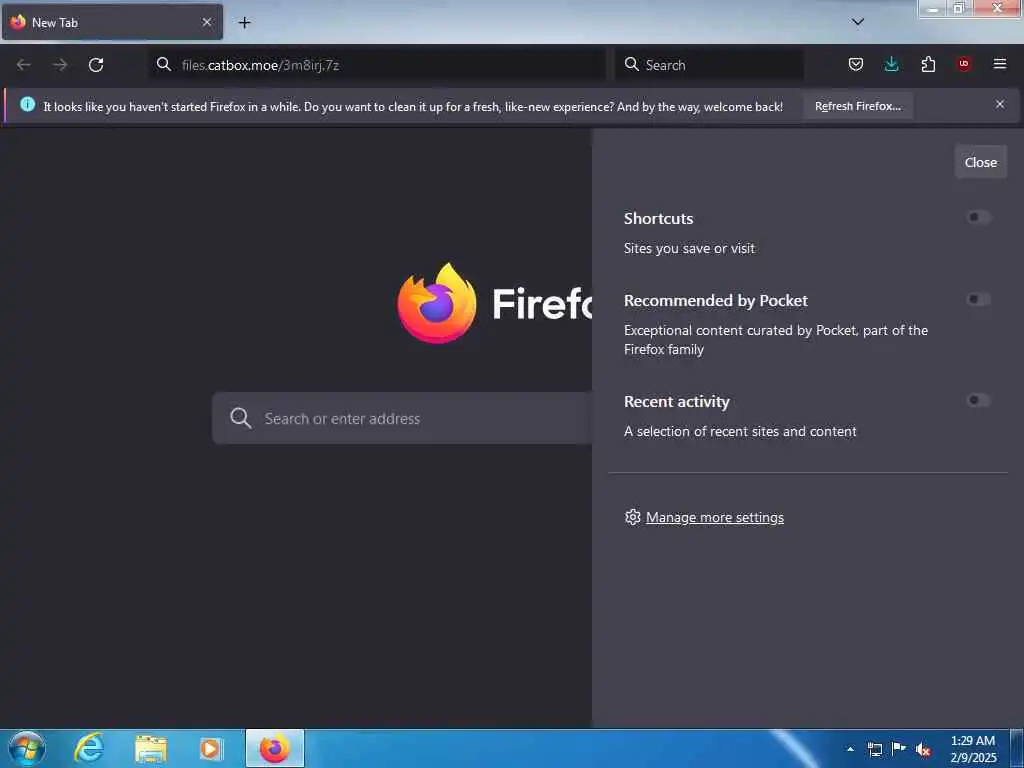Viewport: 1024px width, 768px height.
Task: Reload the page with the refresh icon
Action: [x=96, y=65]
